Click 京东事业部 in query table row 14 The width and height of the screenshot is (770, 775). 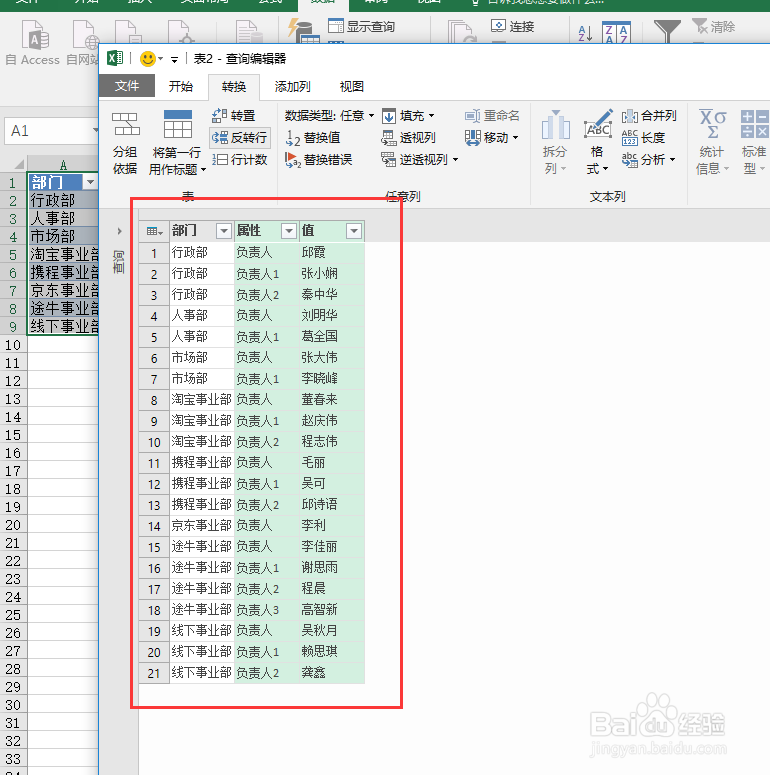(202, 526)
